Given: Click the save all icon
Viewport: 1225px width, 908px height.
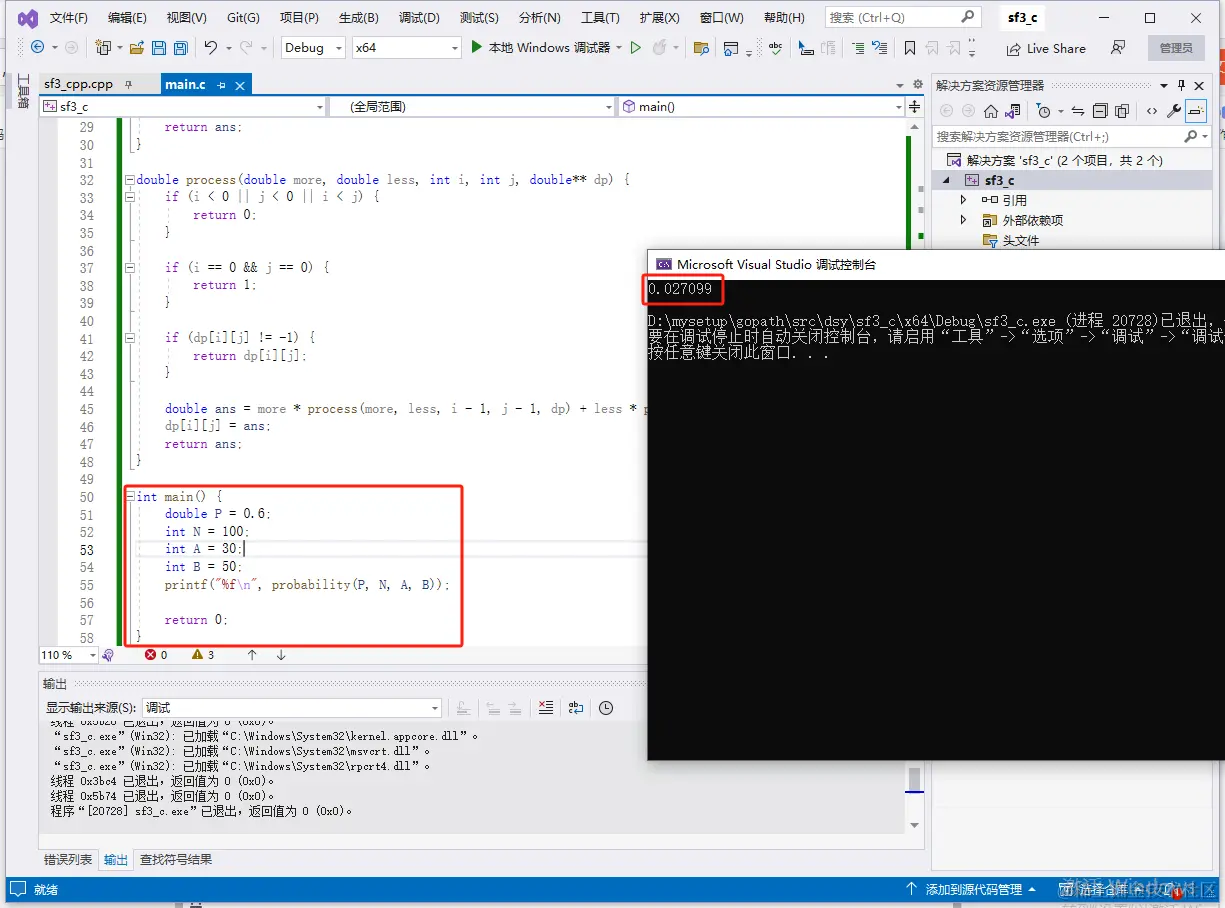Looking at the screenshot, I should click(x=180, y=47).
